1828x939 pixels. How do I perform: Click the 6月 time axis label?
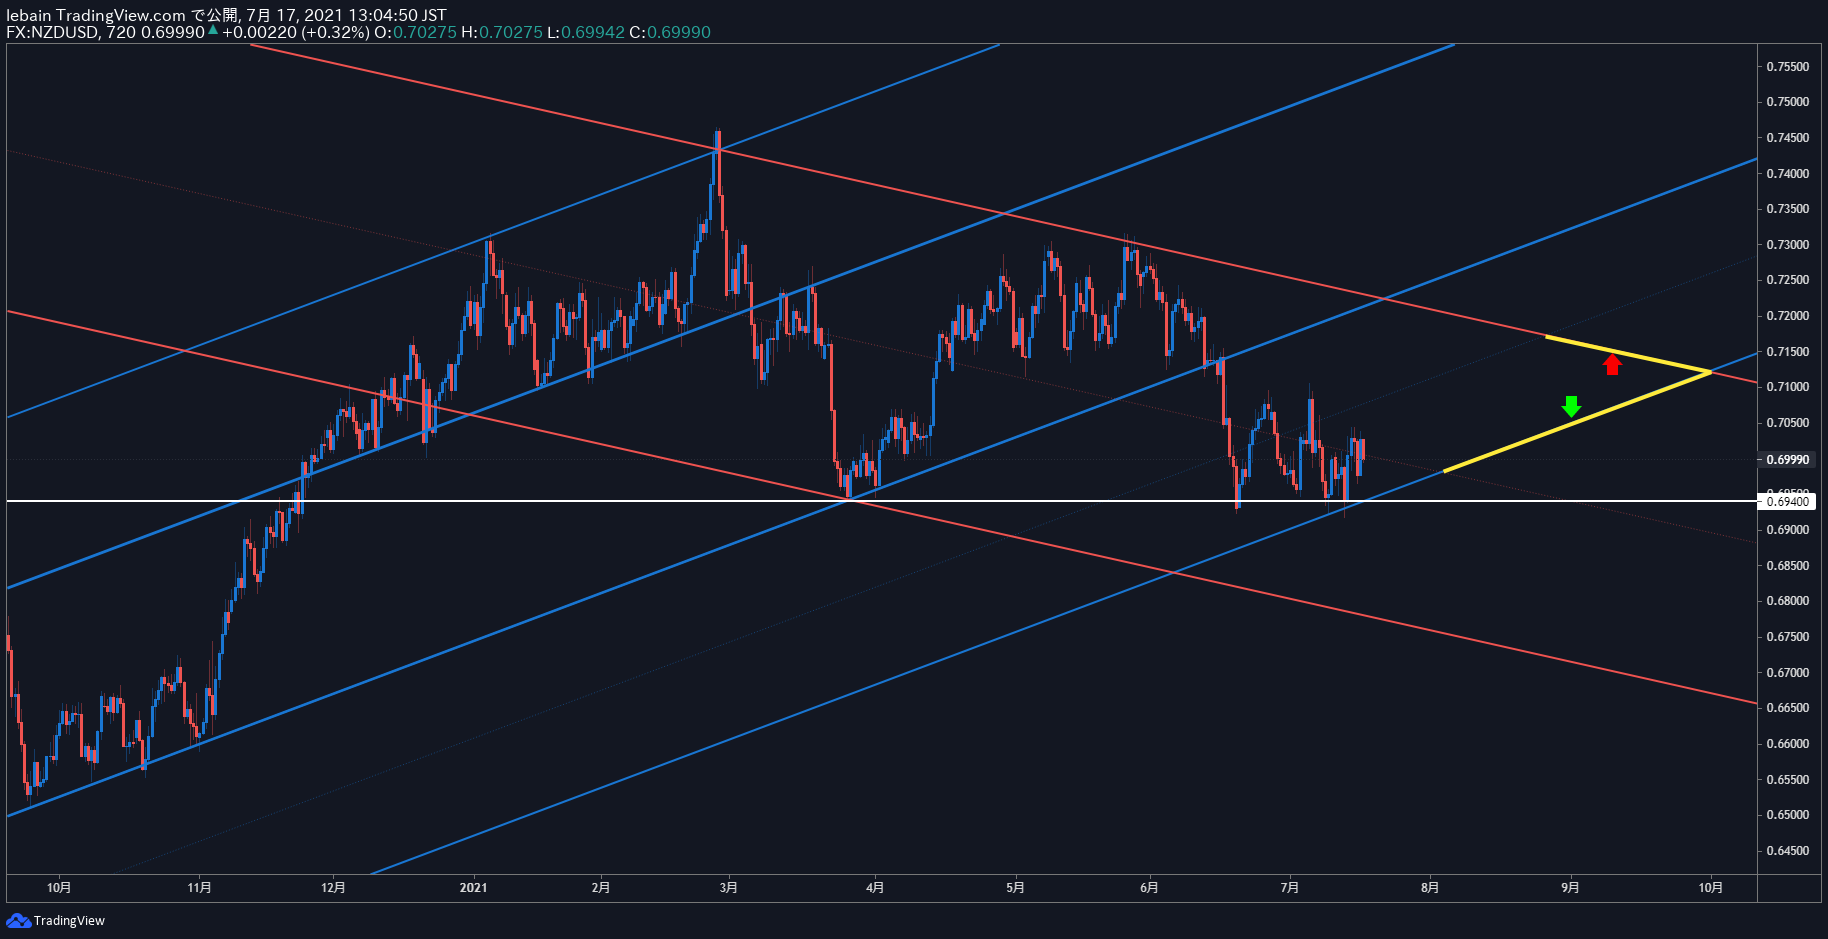pos(1150,888)
